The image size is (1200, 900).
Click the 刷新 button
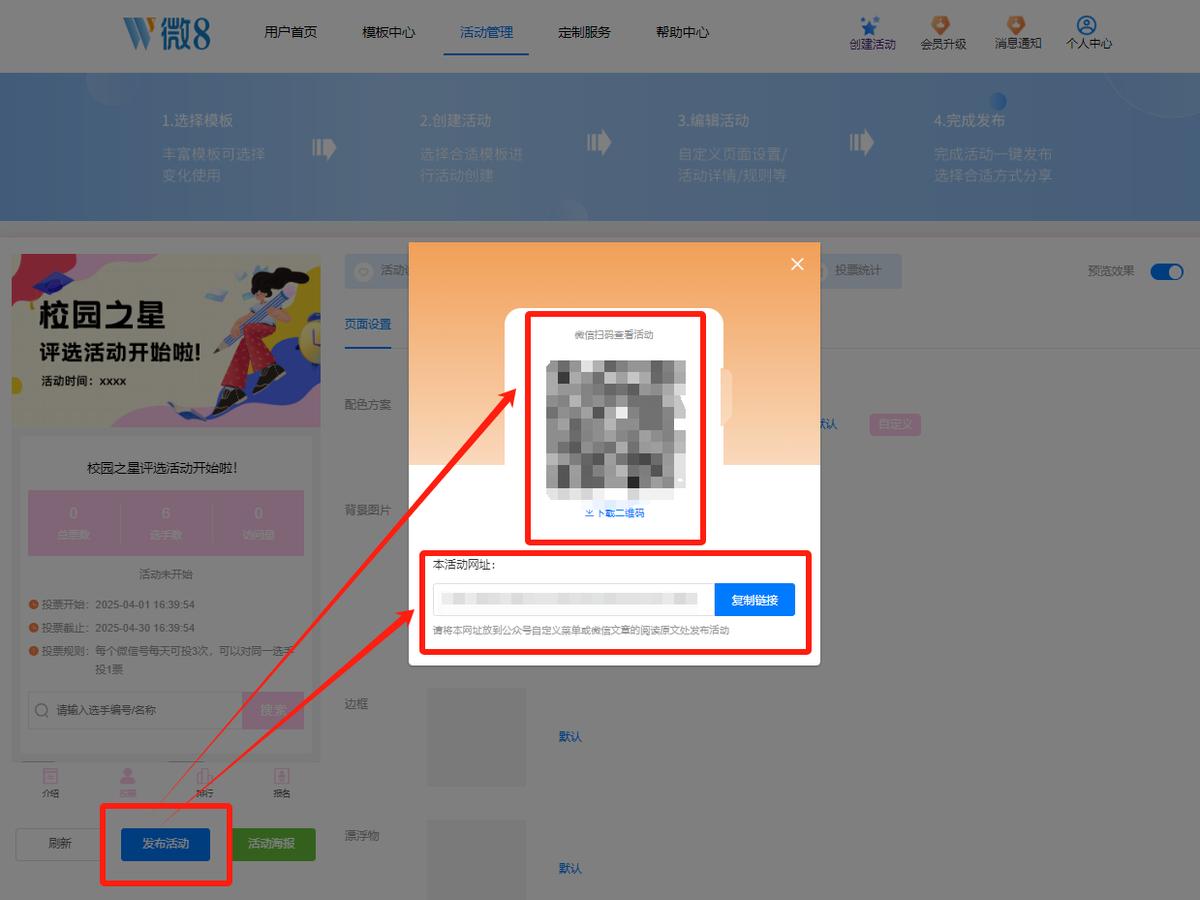coord(60,844)
